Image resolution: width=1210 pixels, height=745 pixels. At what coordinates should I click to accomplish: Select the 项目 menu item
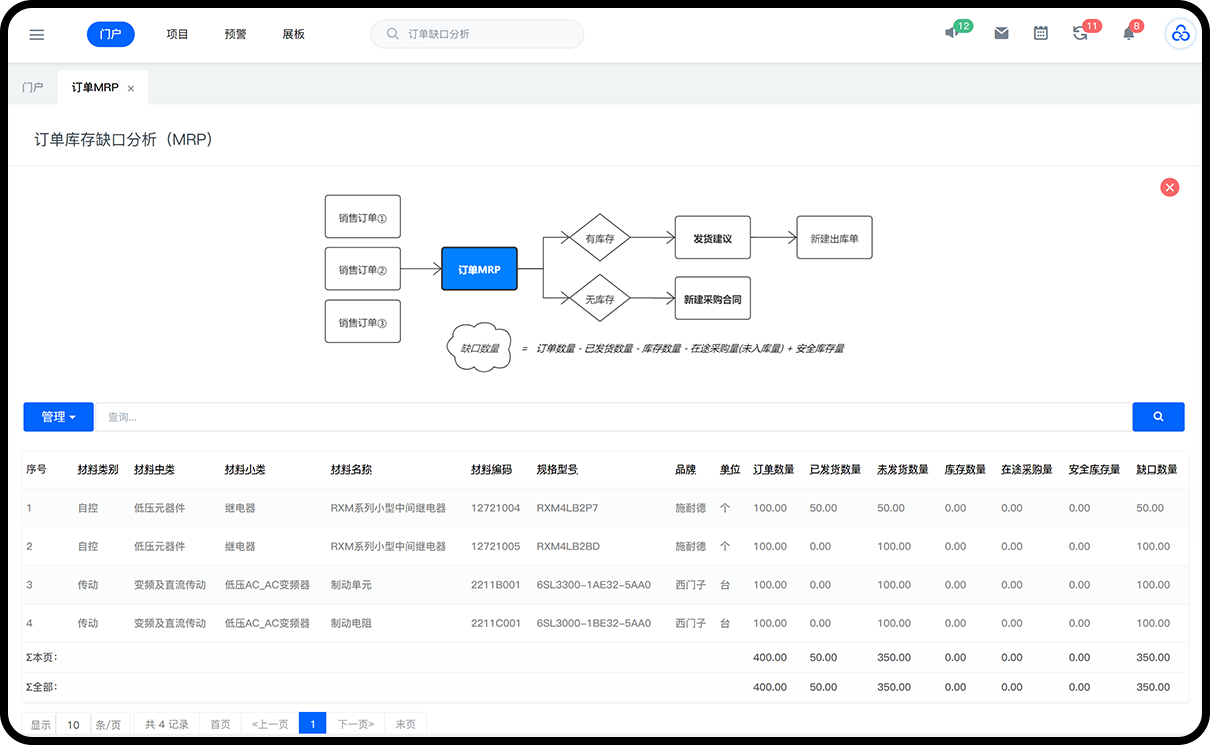pos(177,34)
